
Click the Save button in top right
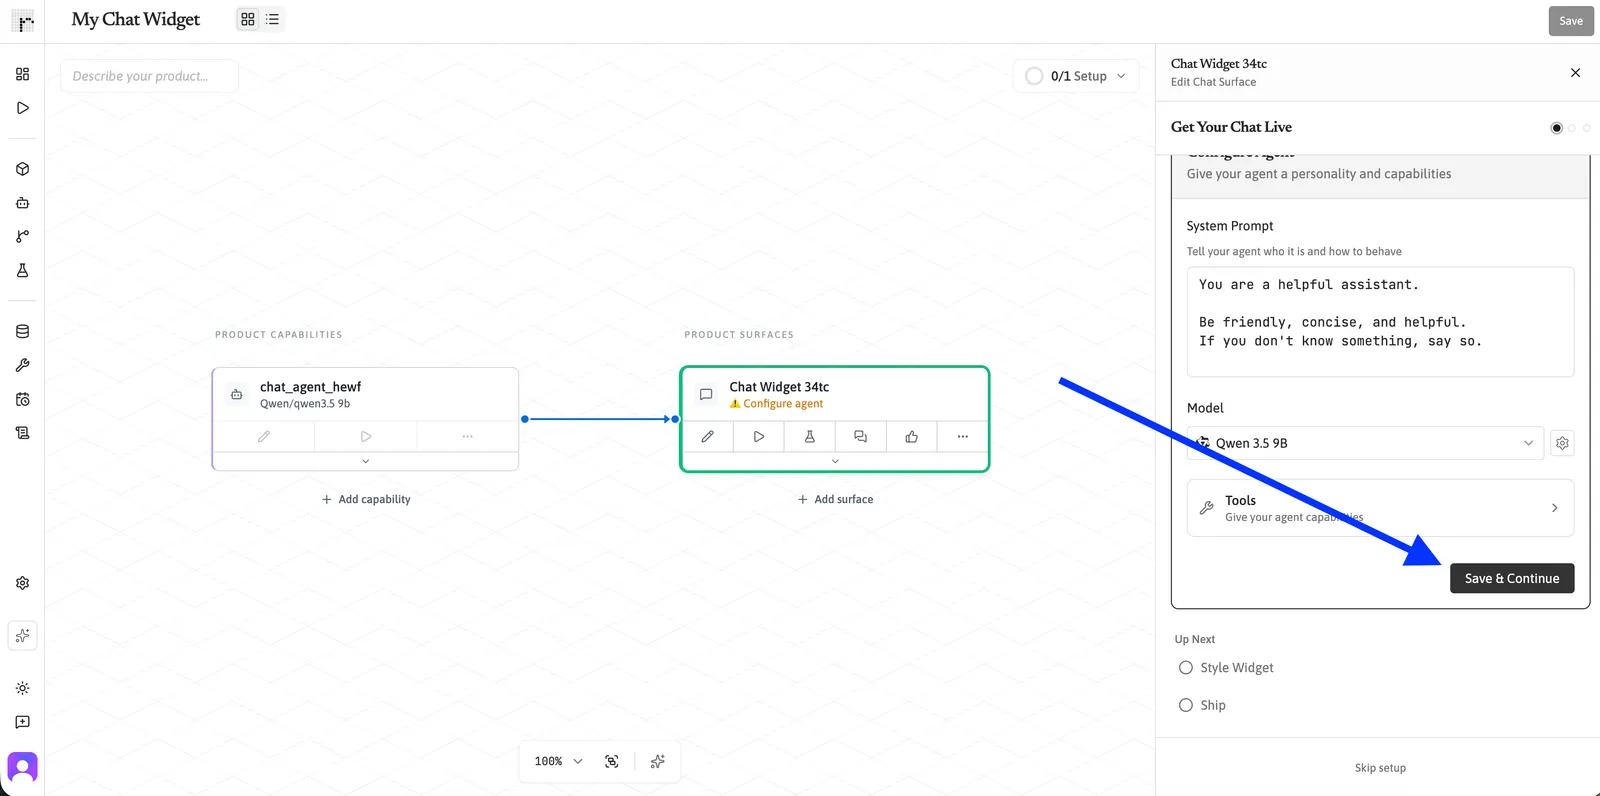1571,21
